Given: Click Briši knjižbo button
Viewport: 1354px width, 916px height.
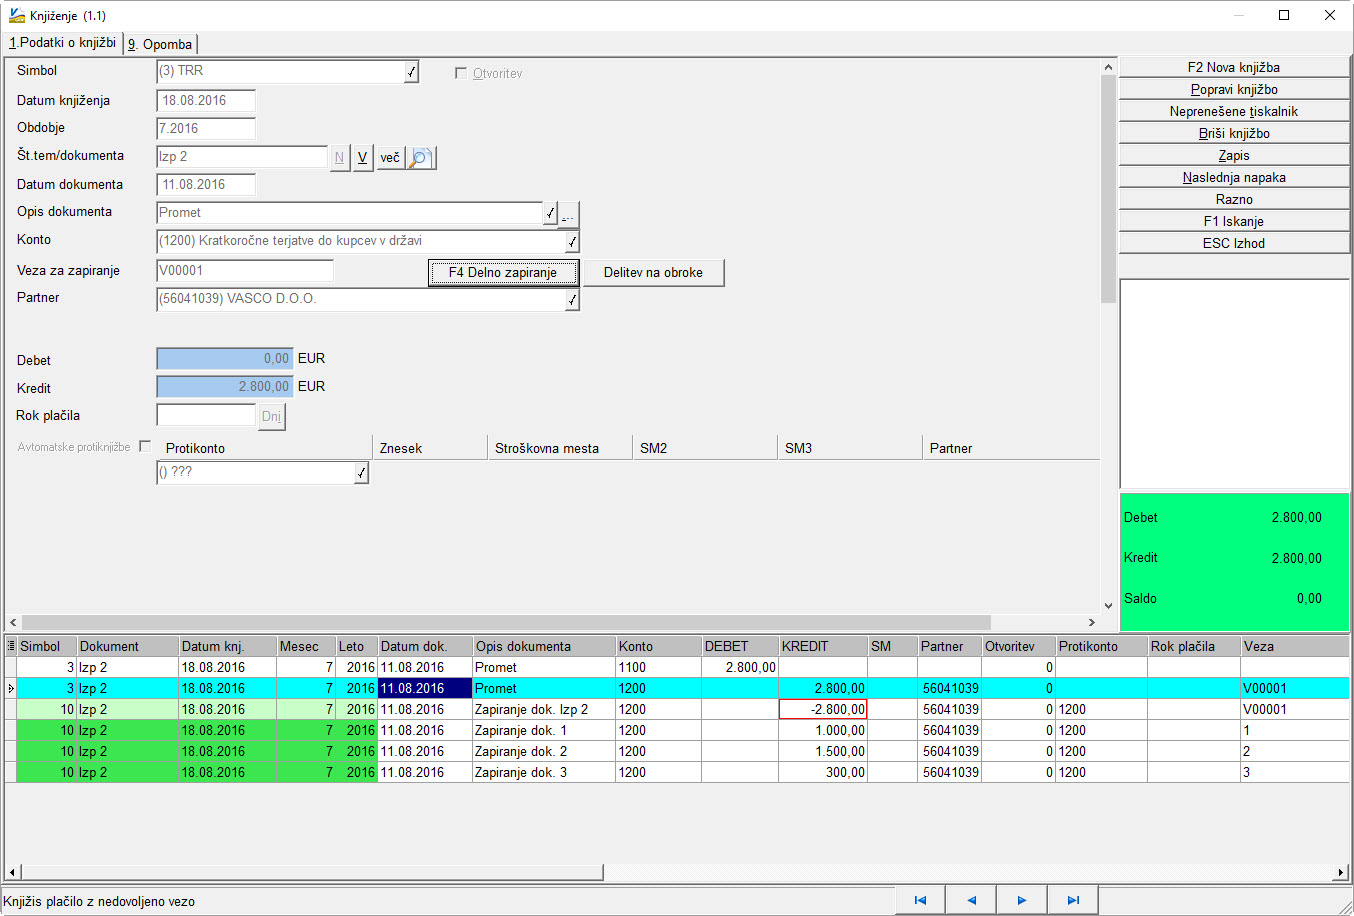Looking at the screenshot, I should (1234, 133).
